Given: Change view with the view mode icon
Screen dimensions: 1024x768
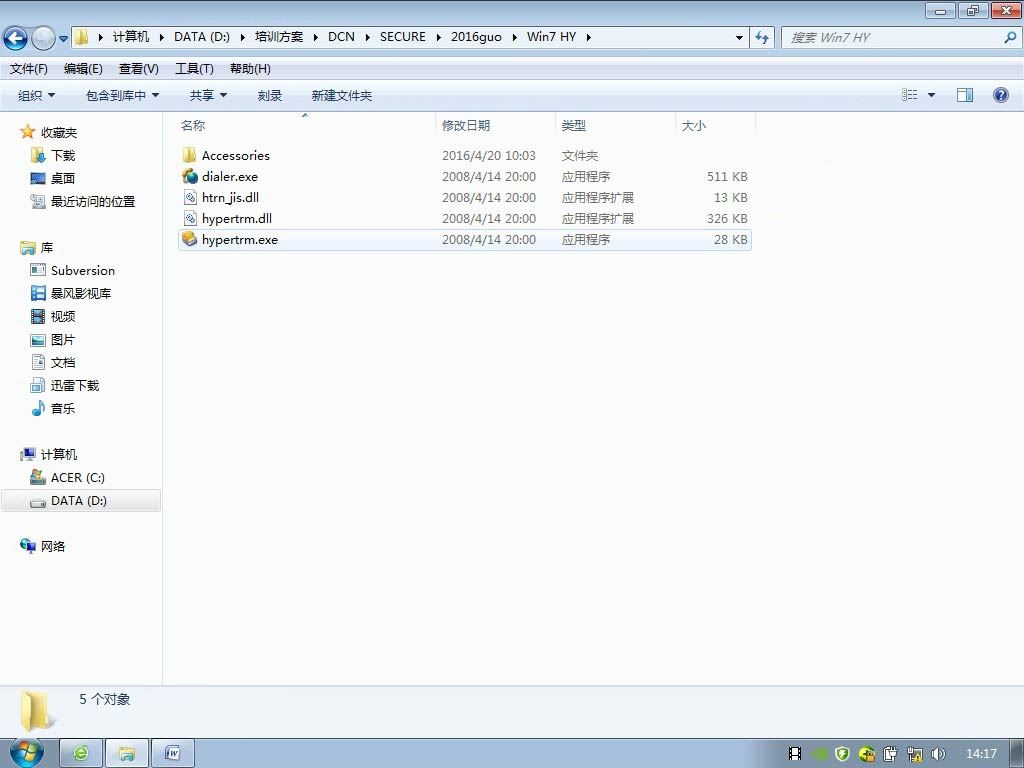Looking at the screenshot, I should click(x=910, y=95).
